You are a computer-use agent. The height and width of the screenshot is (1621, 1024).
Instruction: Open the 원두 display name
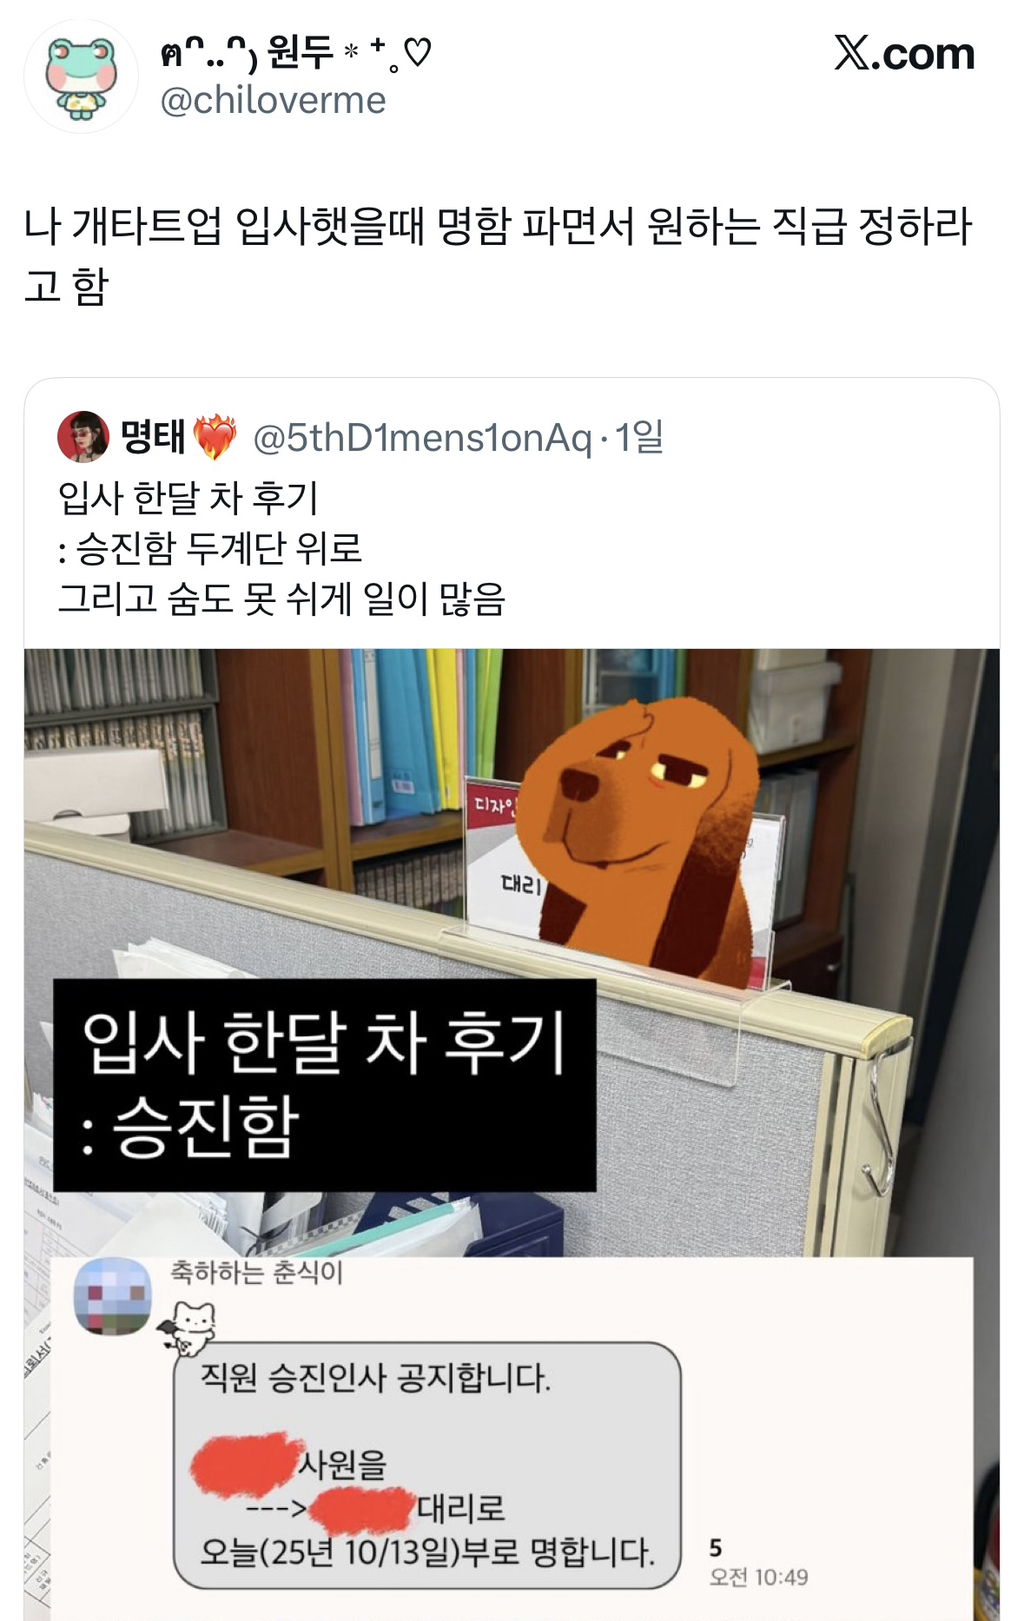(296, 53)
